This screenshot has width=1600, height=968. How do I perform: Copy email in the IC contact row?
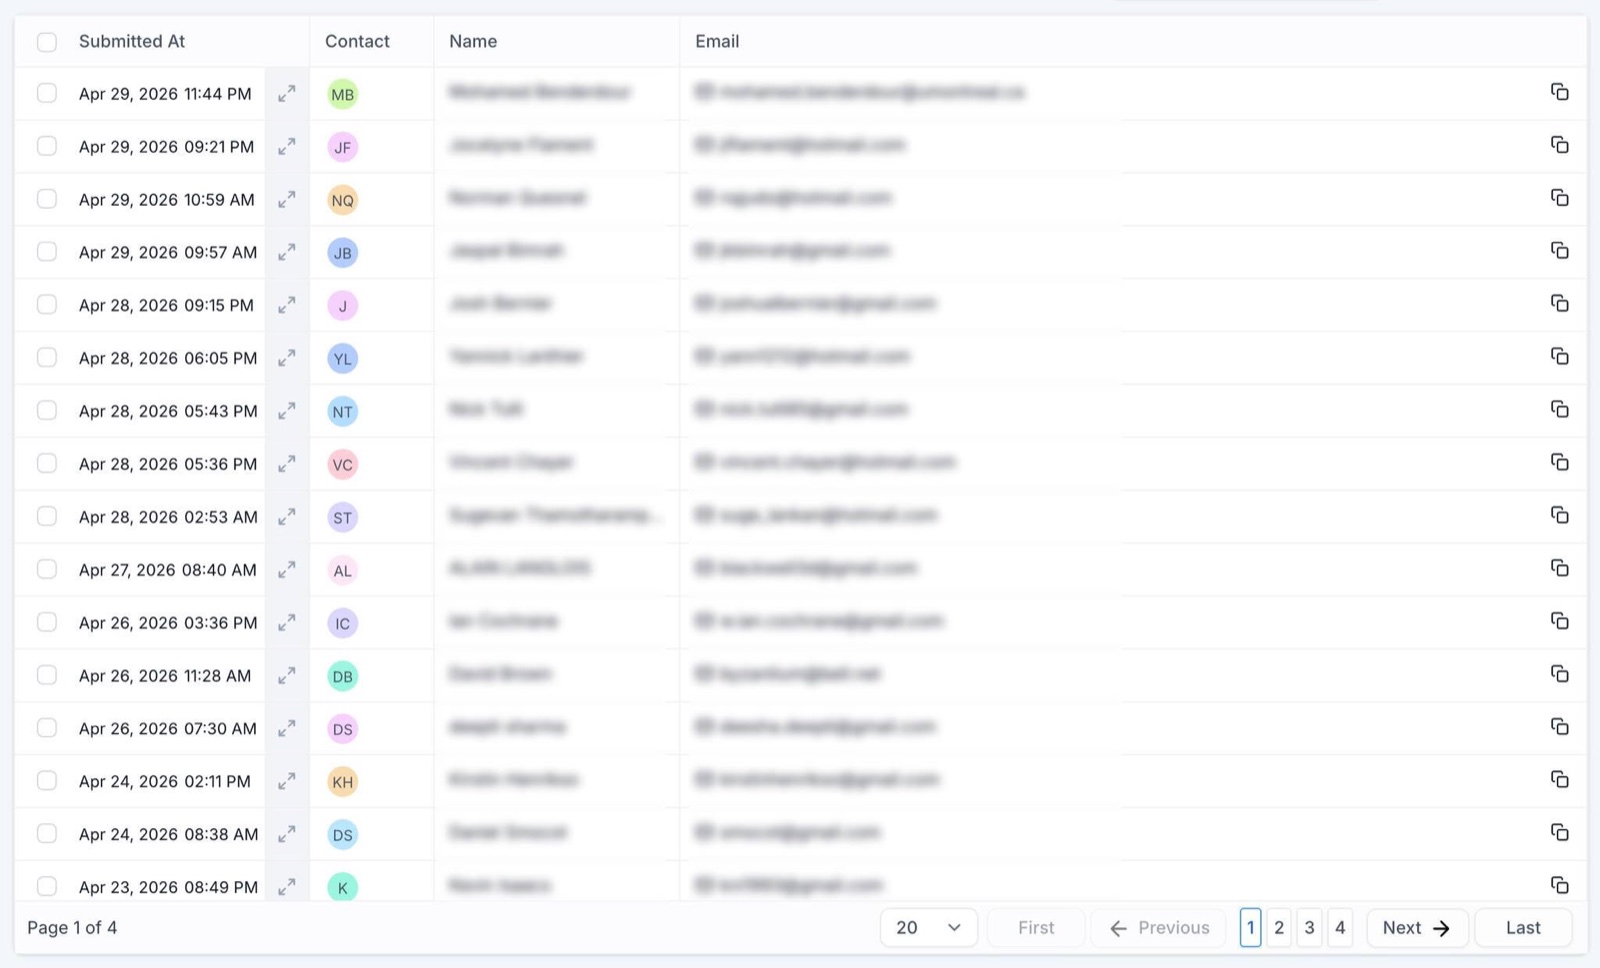pos(1560,621)
